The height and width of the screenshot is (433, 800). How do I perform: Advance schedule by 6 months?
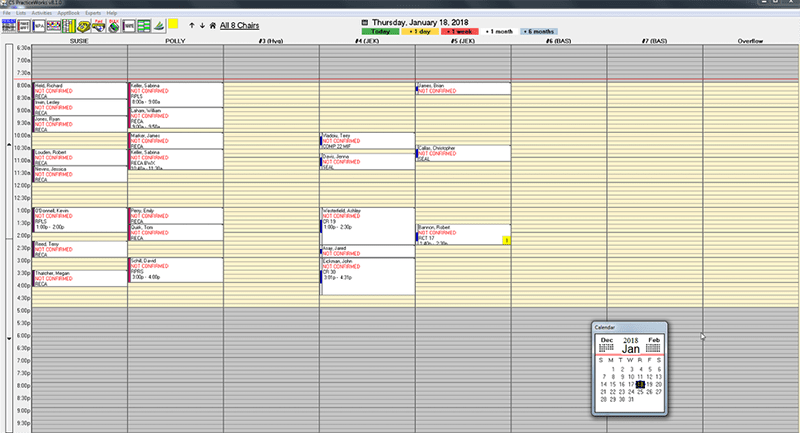pos(539,32)
